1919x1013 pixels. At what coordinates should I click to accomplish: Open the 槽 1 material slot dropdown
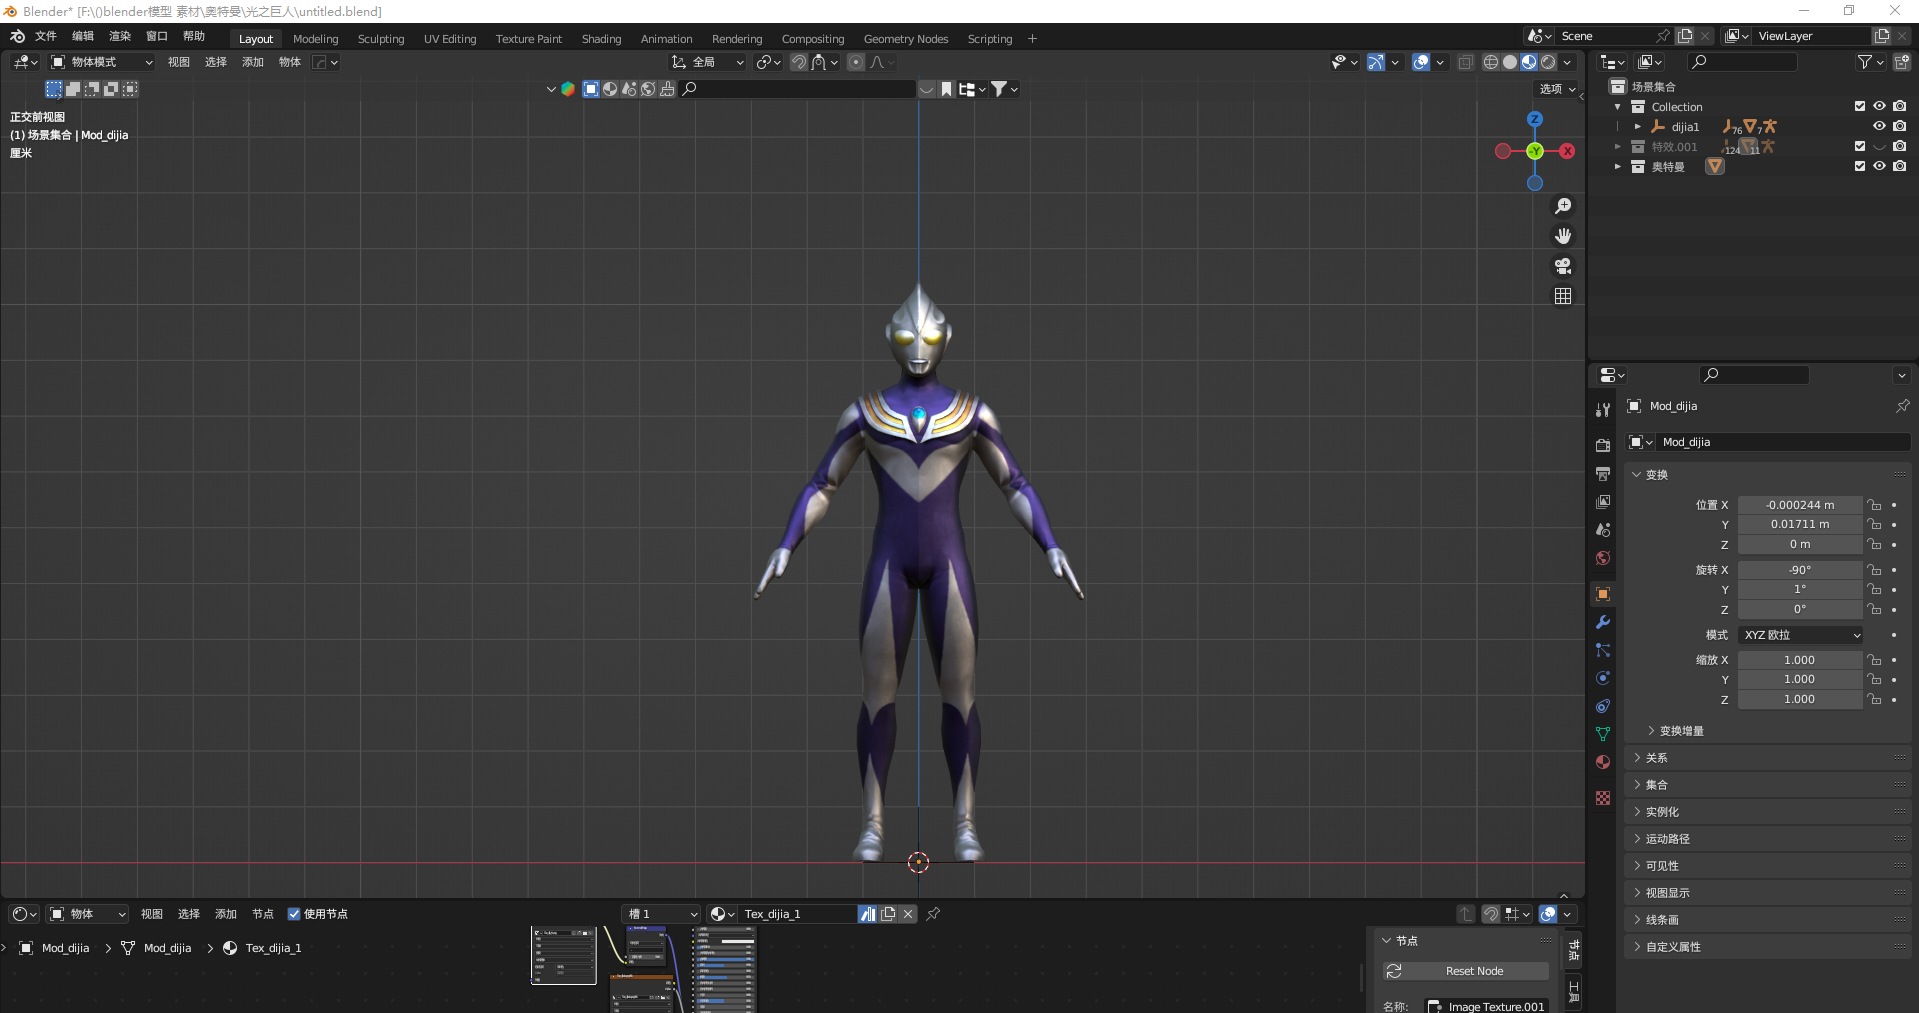pos(660,914)
